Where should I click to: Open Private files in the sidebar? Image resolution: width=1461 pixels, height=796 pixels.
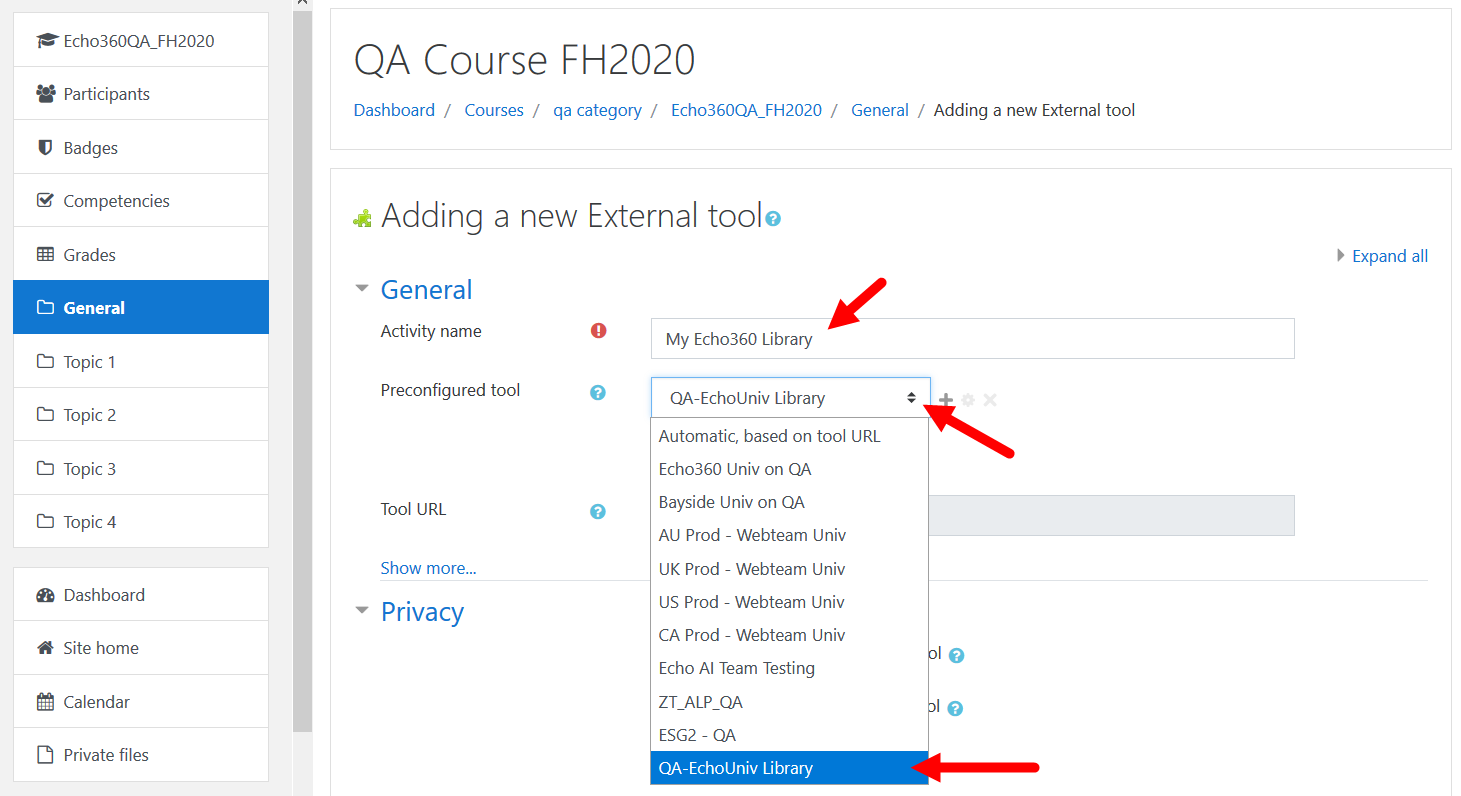pyautogui.click(x=141, y=755)
